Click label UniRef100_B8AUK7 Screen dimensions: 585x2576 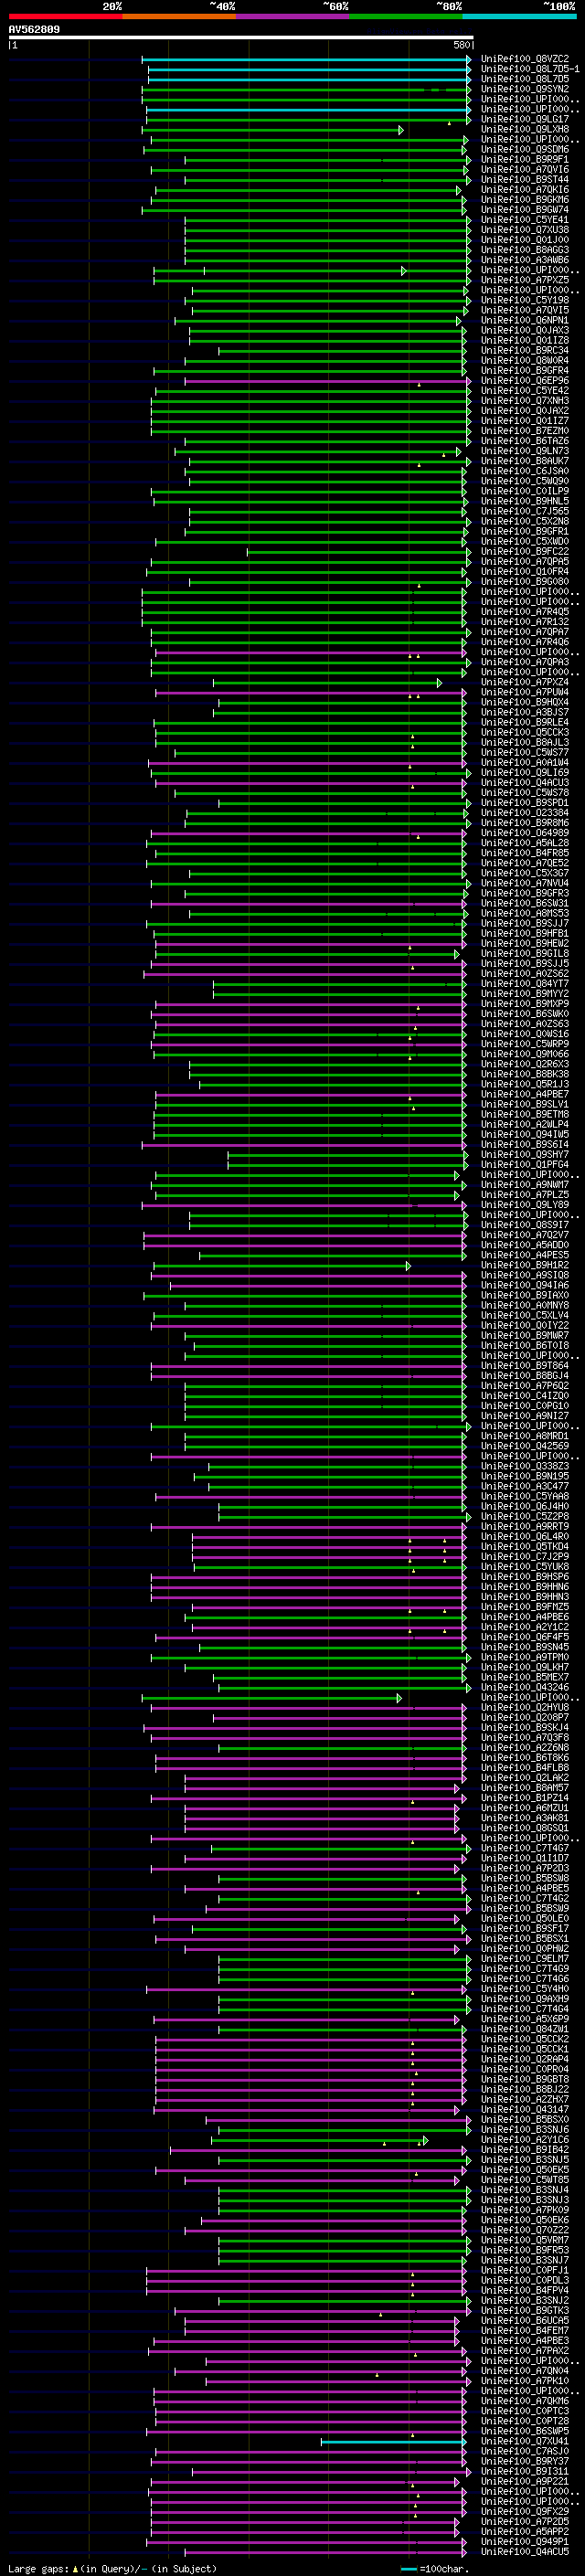pyautogui.click(x=525, y=461)
